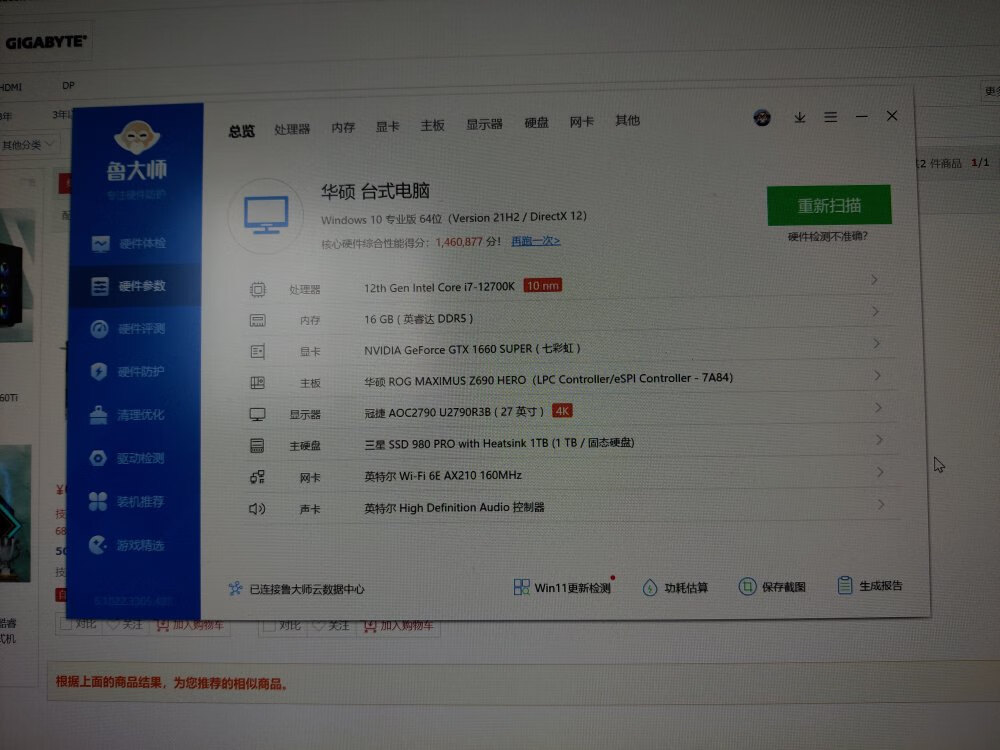This screenshot has width=1000, height=750.
Task: Click 硬件检测不准确? link
Action: click(828, 237)
